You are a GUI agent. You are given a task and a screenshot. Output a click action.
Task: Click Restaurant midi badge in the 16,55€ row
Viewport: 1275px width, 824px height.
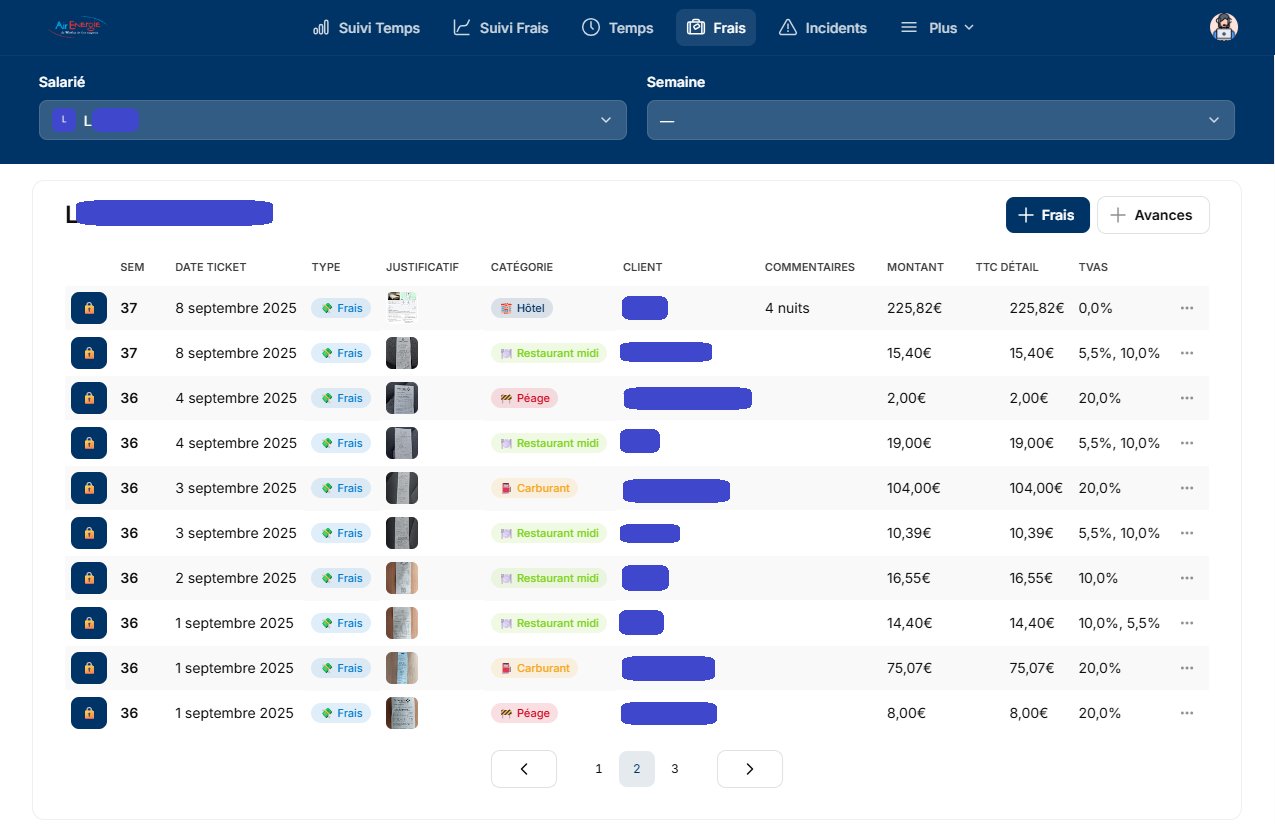pyautogui.click(x=549, y=578)
